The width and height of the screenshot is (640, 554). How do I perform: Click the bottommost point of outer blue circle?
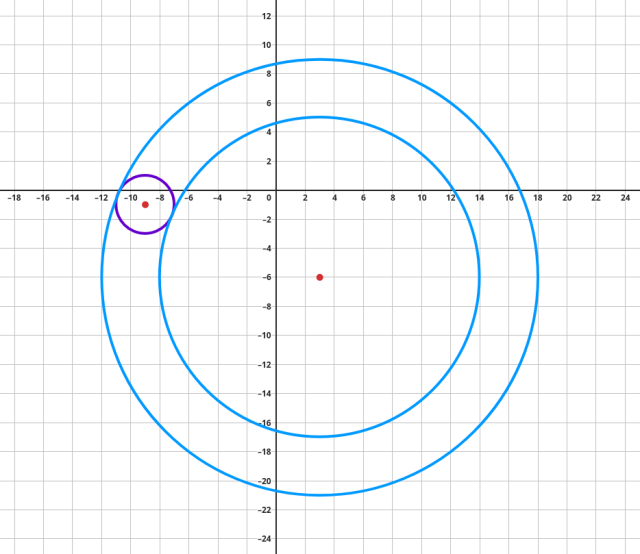click(320, 495)
